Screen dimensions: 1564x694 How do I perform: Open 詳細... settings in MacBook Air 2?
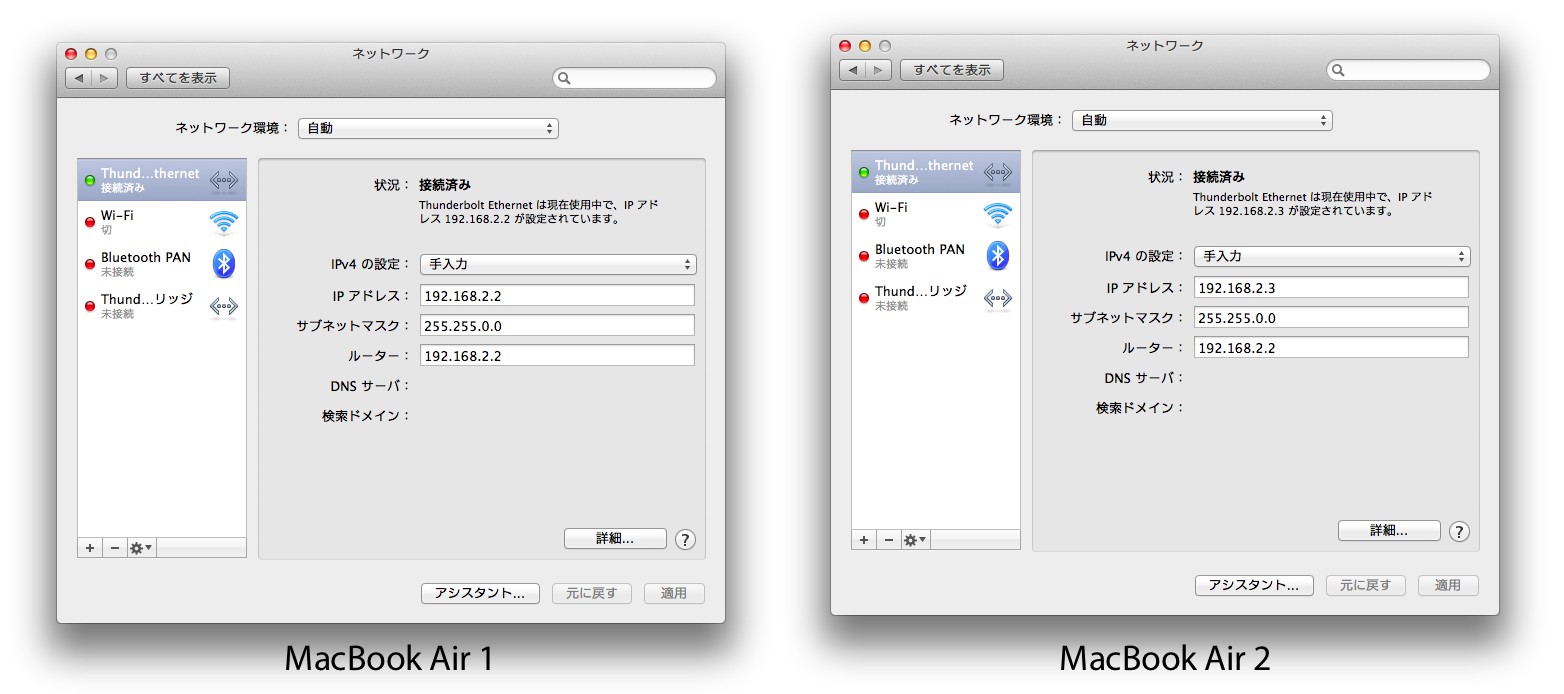(x=1389, y=530)
